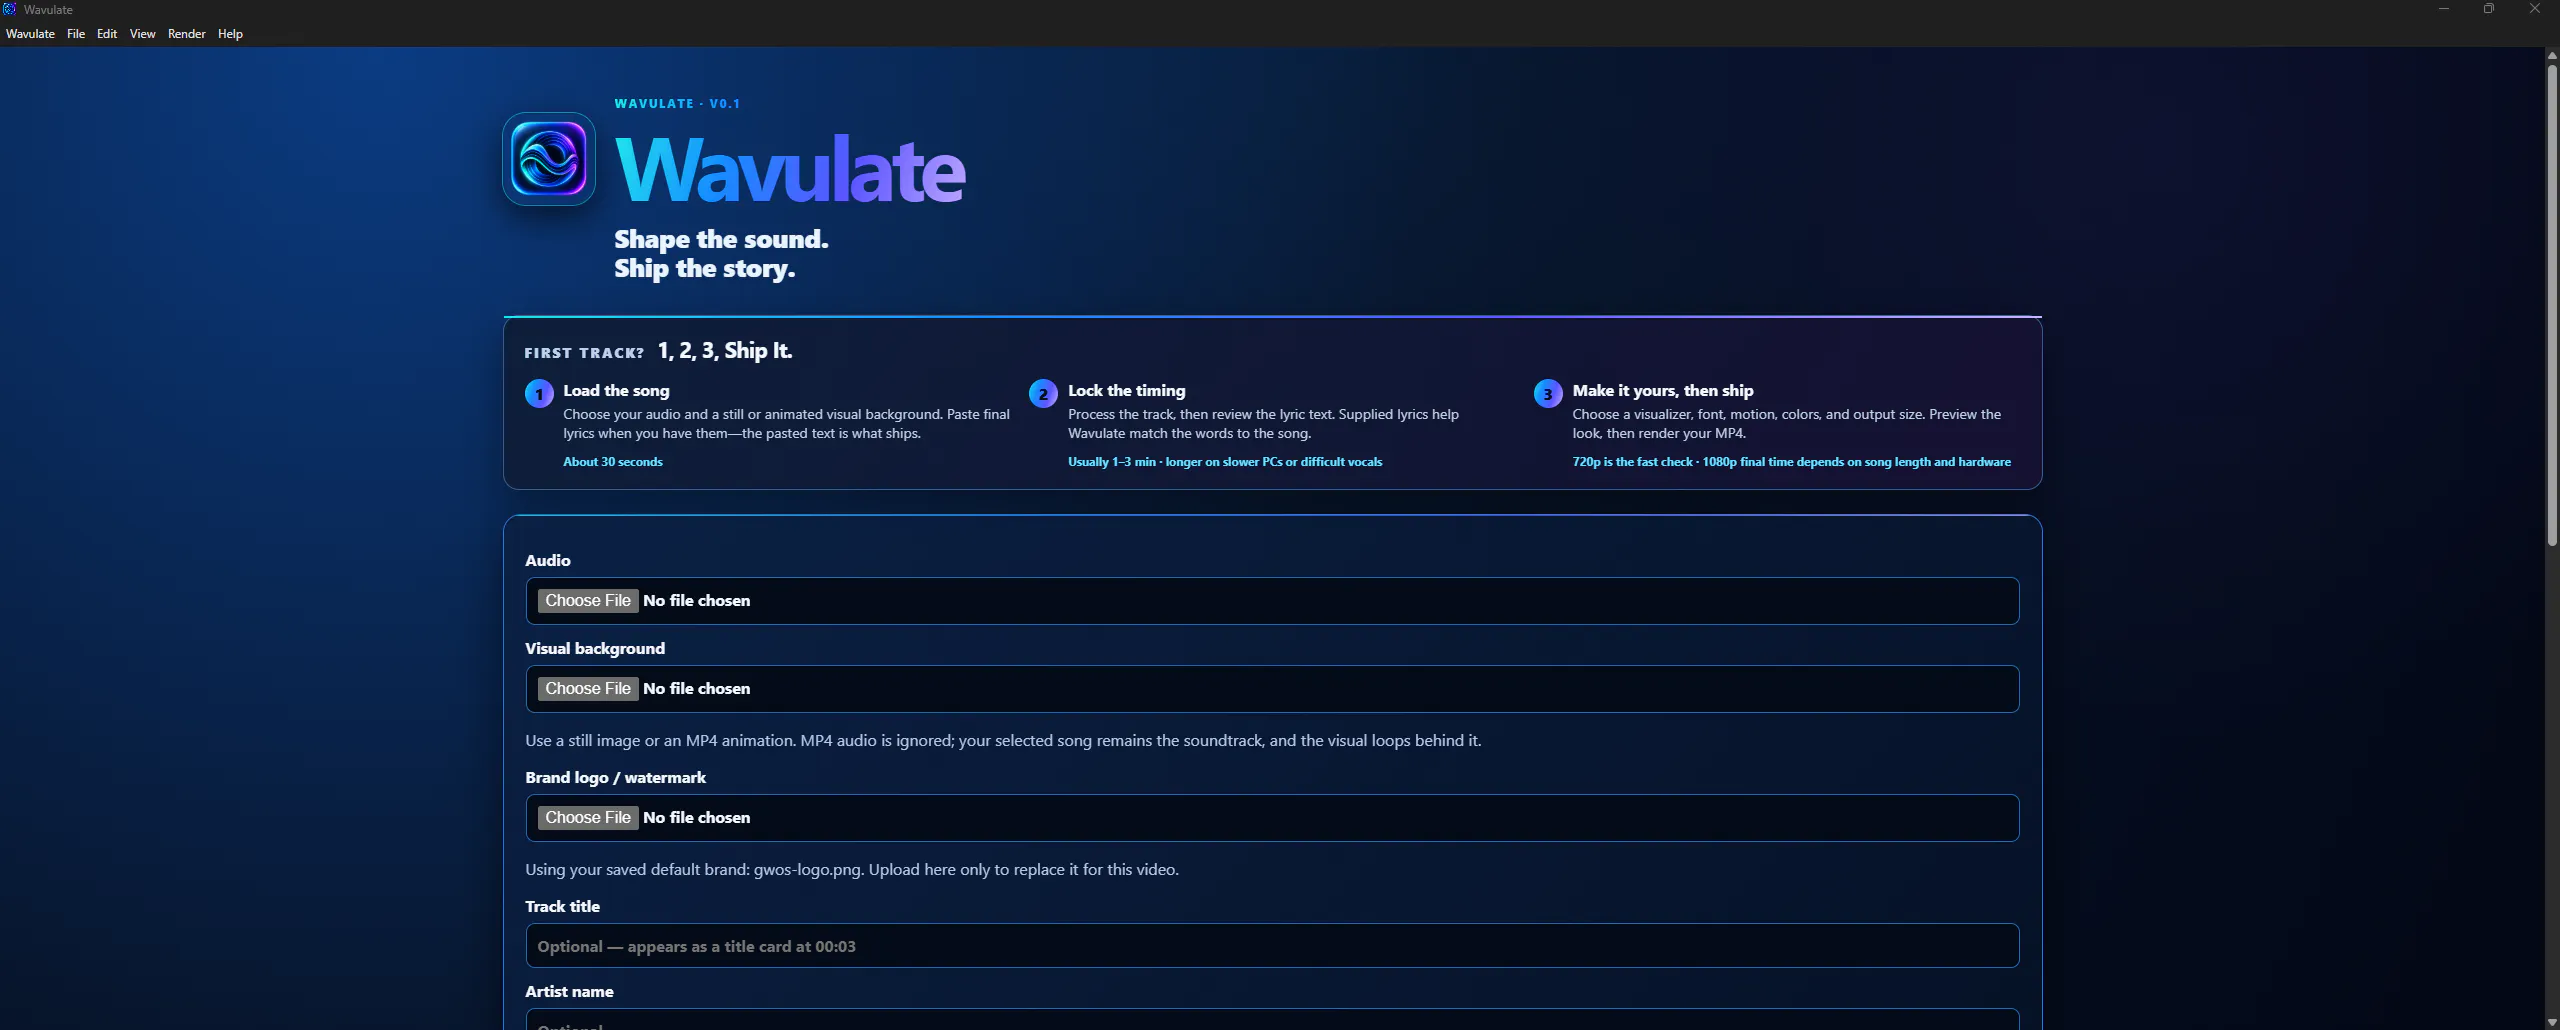Open the Wavulate menu
The width and height of the screenshot is (2560, 1030).
(x=30, y=34)
